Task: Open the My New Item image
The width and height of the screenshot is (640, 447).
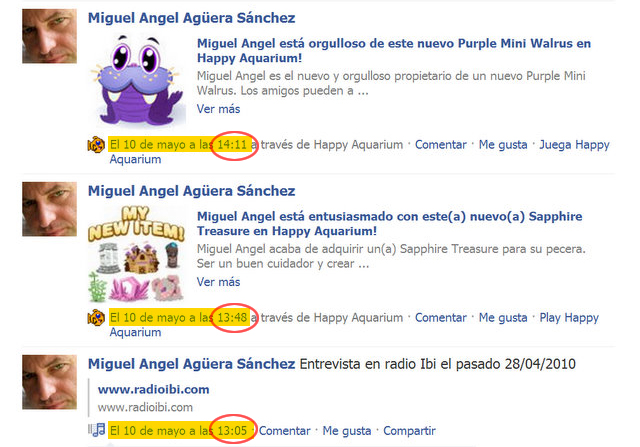Action: point(137,254)
